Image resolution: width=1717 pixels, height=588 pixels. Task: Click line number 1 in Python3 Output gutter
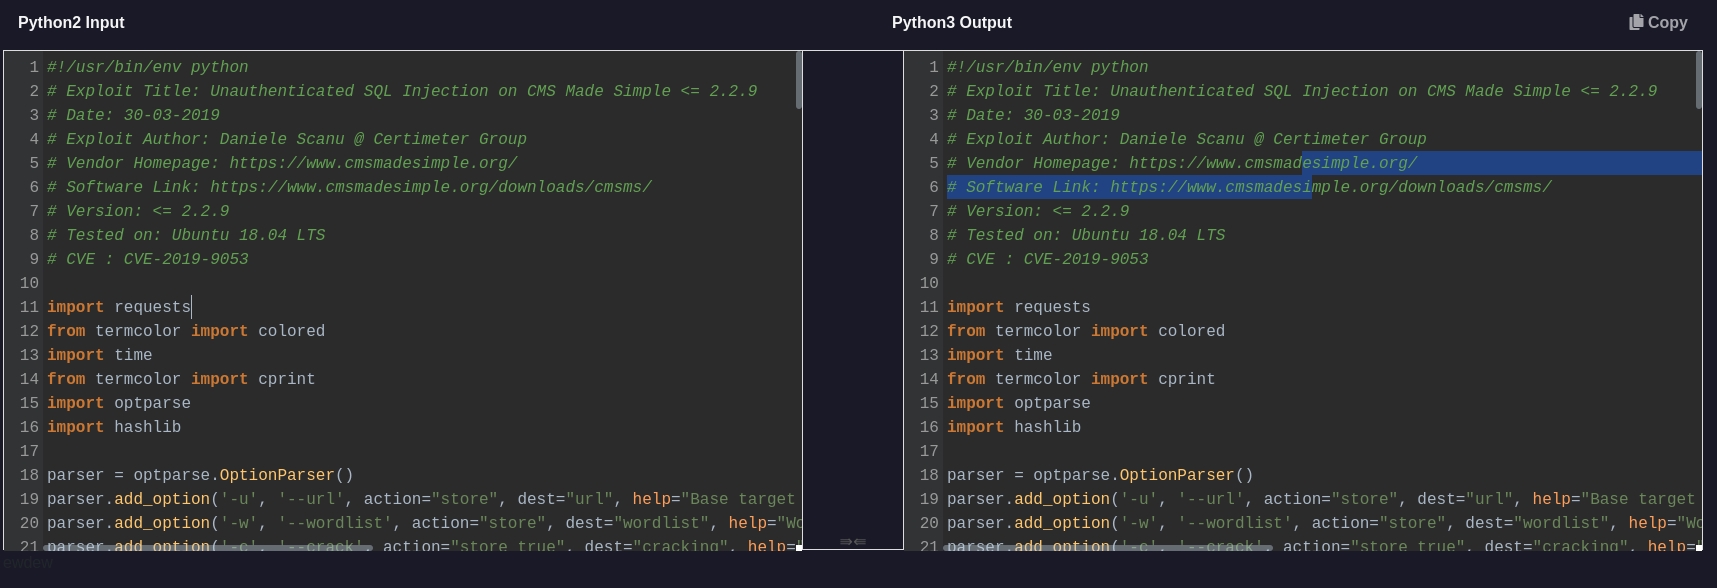[x=933, y=67]
